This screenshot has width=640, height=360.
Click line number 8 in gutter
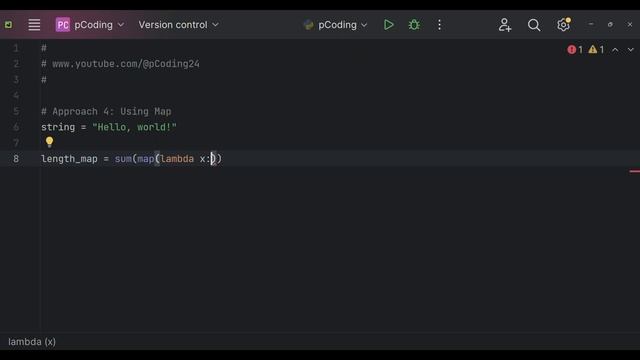pyautogui.click(x=16, y=159)
